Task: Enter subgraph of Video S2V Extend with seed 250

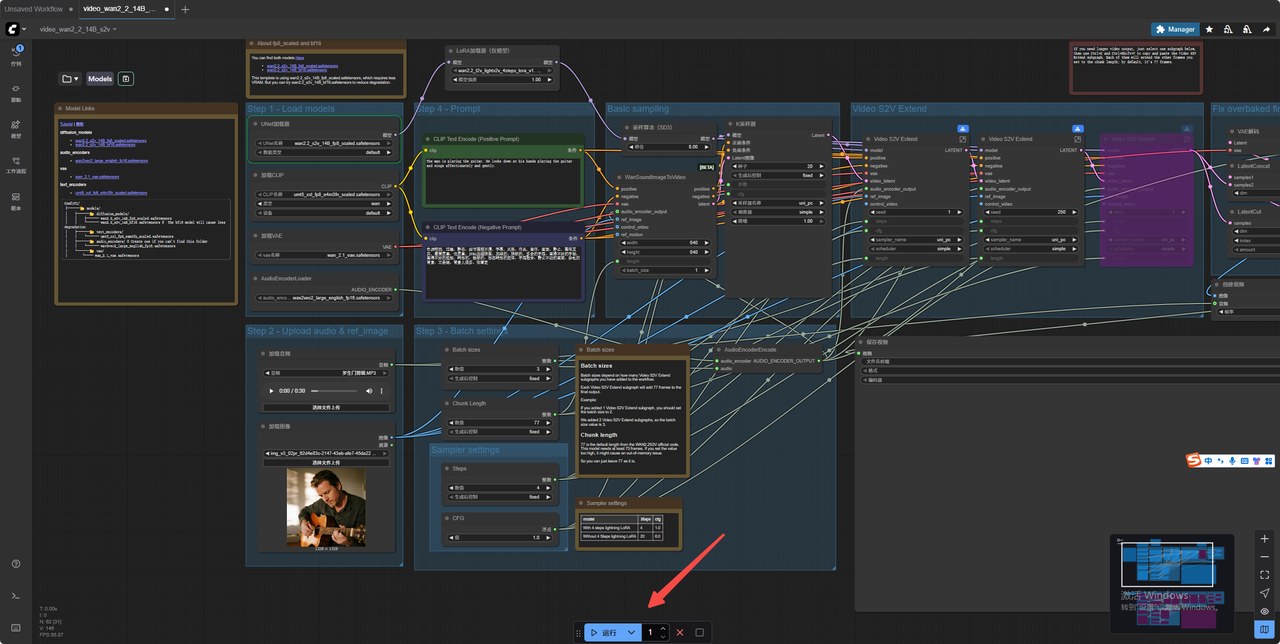Action: tap(1078, 139)
